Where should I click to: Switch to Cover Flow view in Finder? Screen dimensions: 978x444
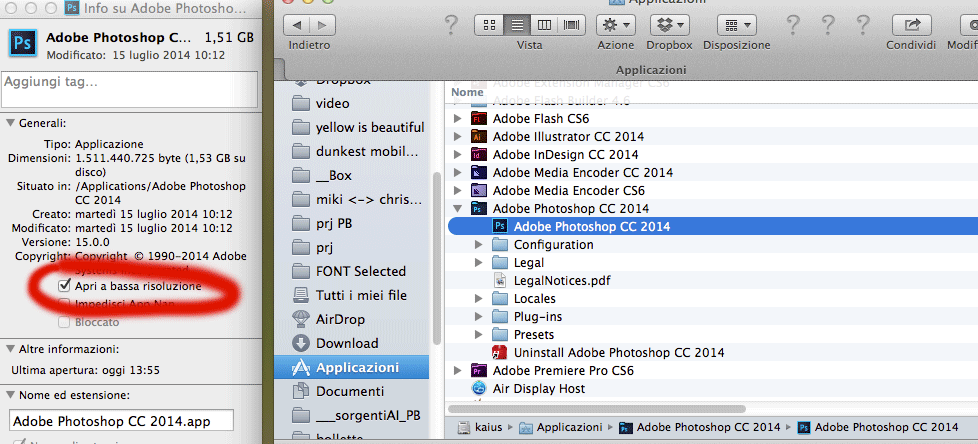(571, 25)
